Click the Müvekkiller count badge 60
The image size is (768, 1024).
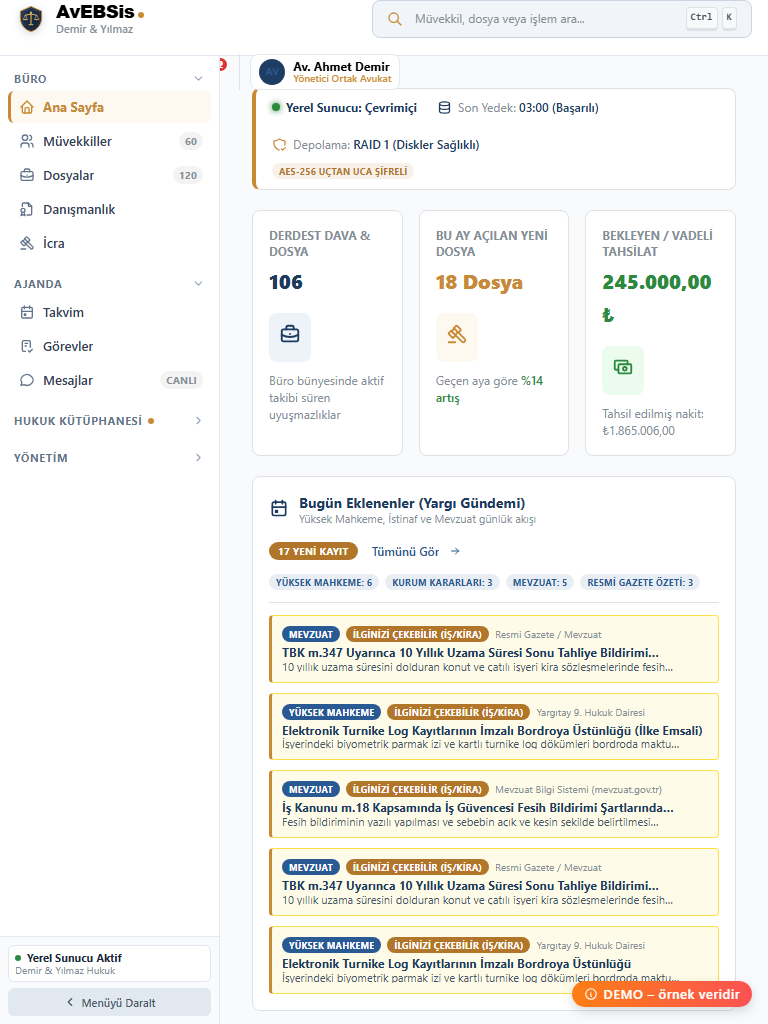pos(191,141)
